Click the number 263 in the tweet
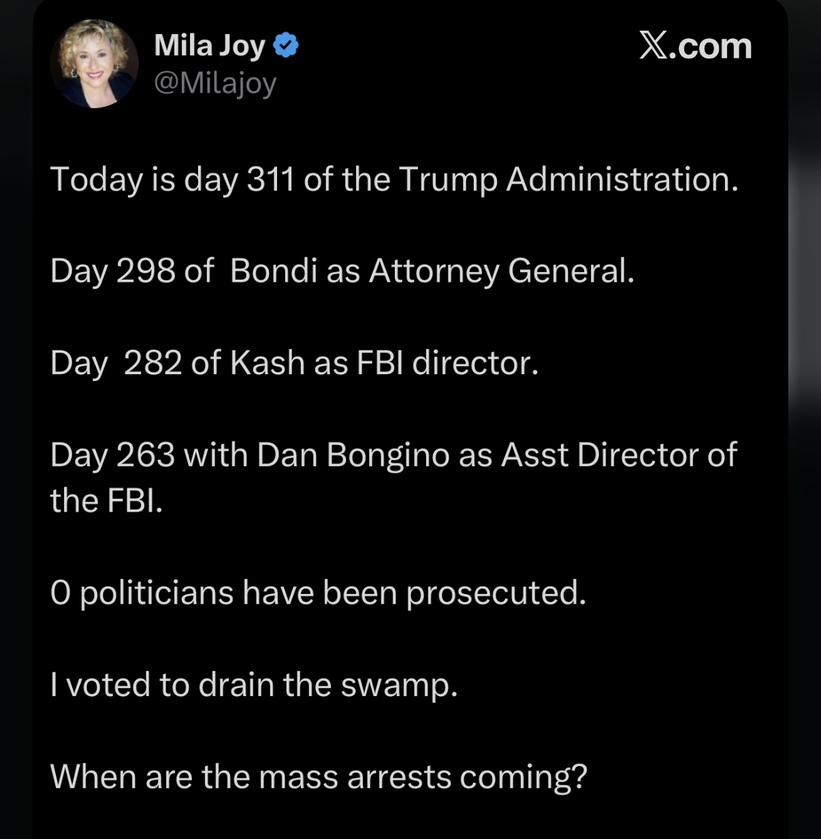This screenshot has width=821, height=839. pos(145,454)
